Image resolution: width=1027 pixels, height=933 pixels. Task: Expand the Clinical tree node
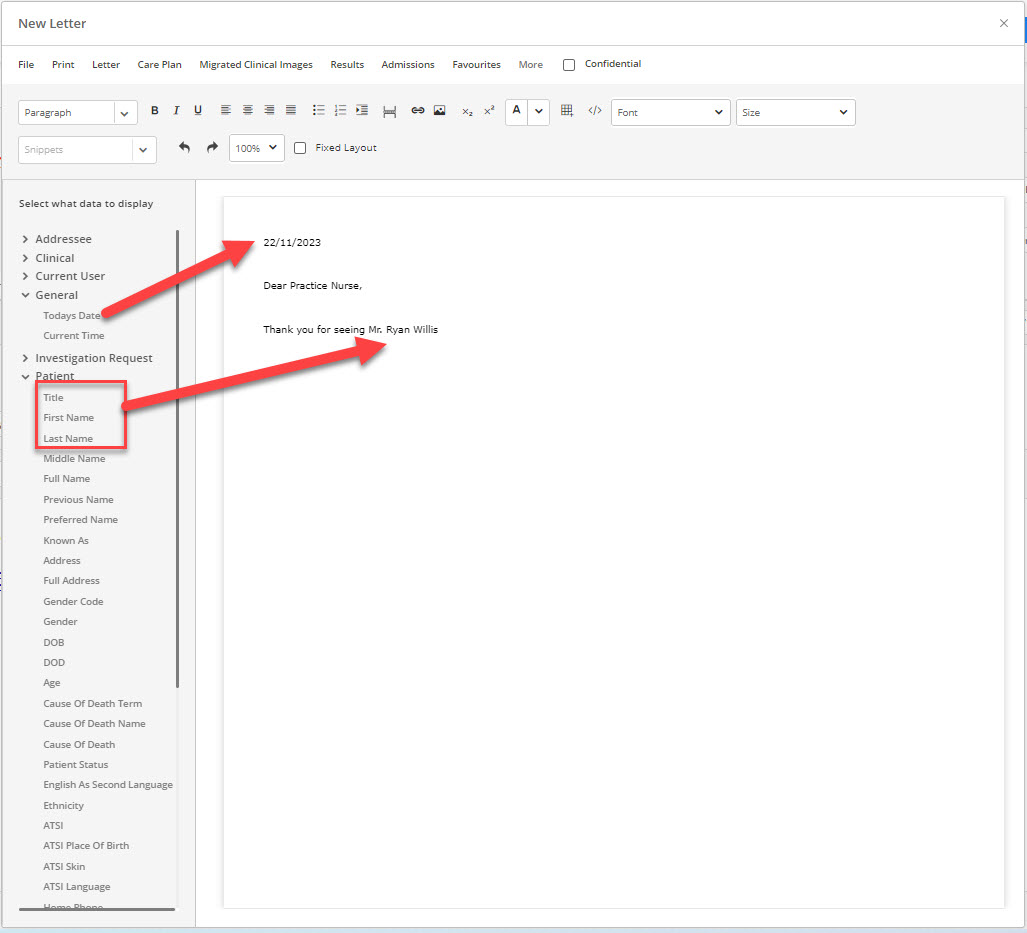26,258
